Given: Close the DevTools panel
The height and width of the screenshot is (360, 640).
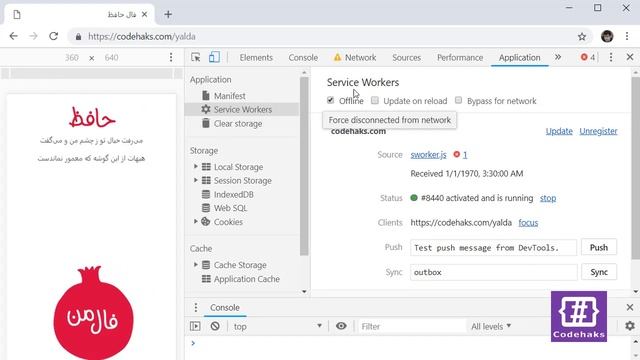Looking at the screenshot, I should [x=630, y=57].
